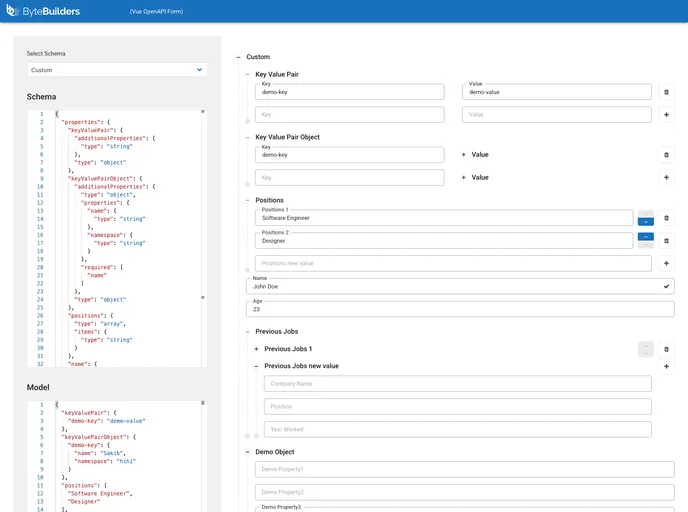Click the checkmark in the Name field
Viewport: 688px width, 512px height.
666,286
